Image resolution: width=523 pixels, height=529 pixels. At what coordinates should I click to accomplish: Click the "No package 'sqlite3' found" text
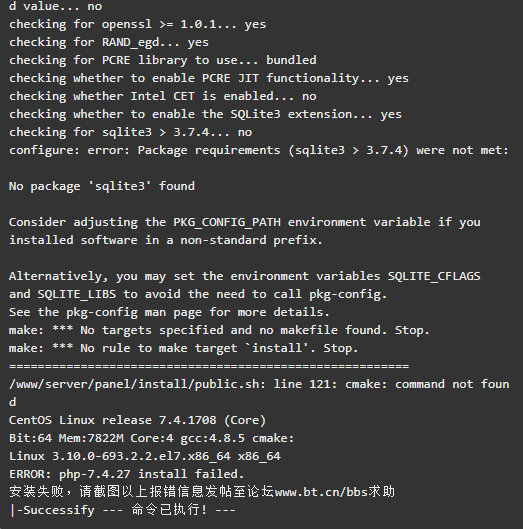pyautogui.click(x=102, y=186)
